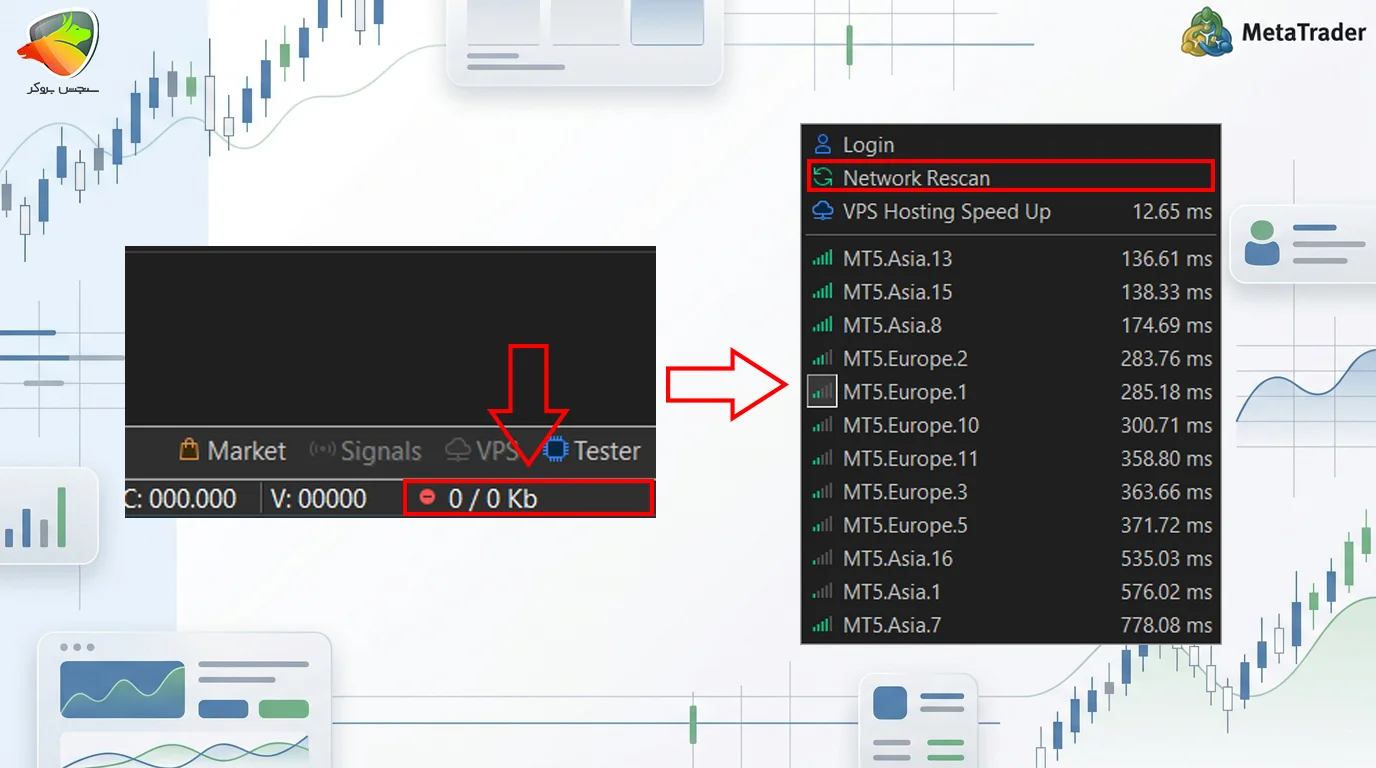1376x768 pixels.
Task: Choose the MT5.Europe.5 access point
Action: pos(1010,525)
